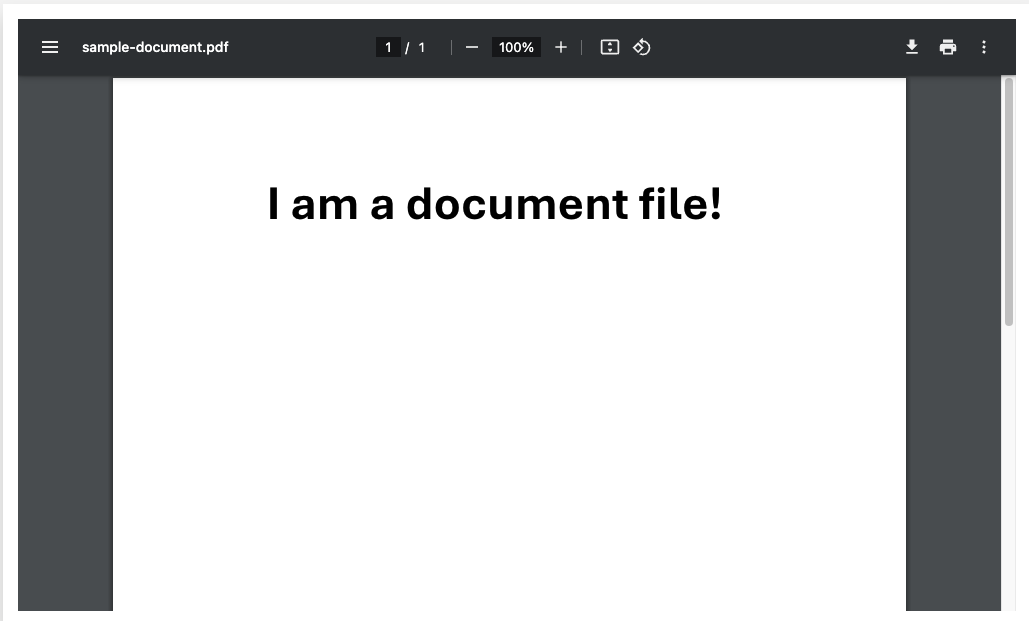Open the more options dropdown menu

click(x=983, y=47)
